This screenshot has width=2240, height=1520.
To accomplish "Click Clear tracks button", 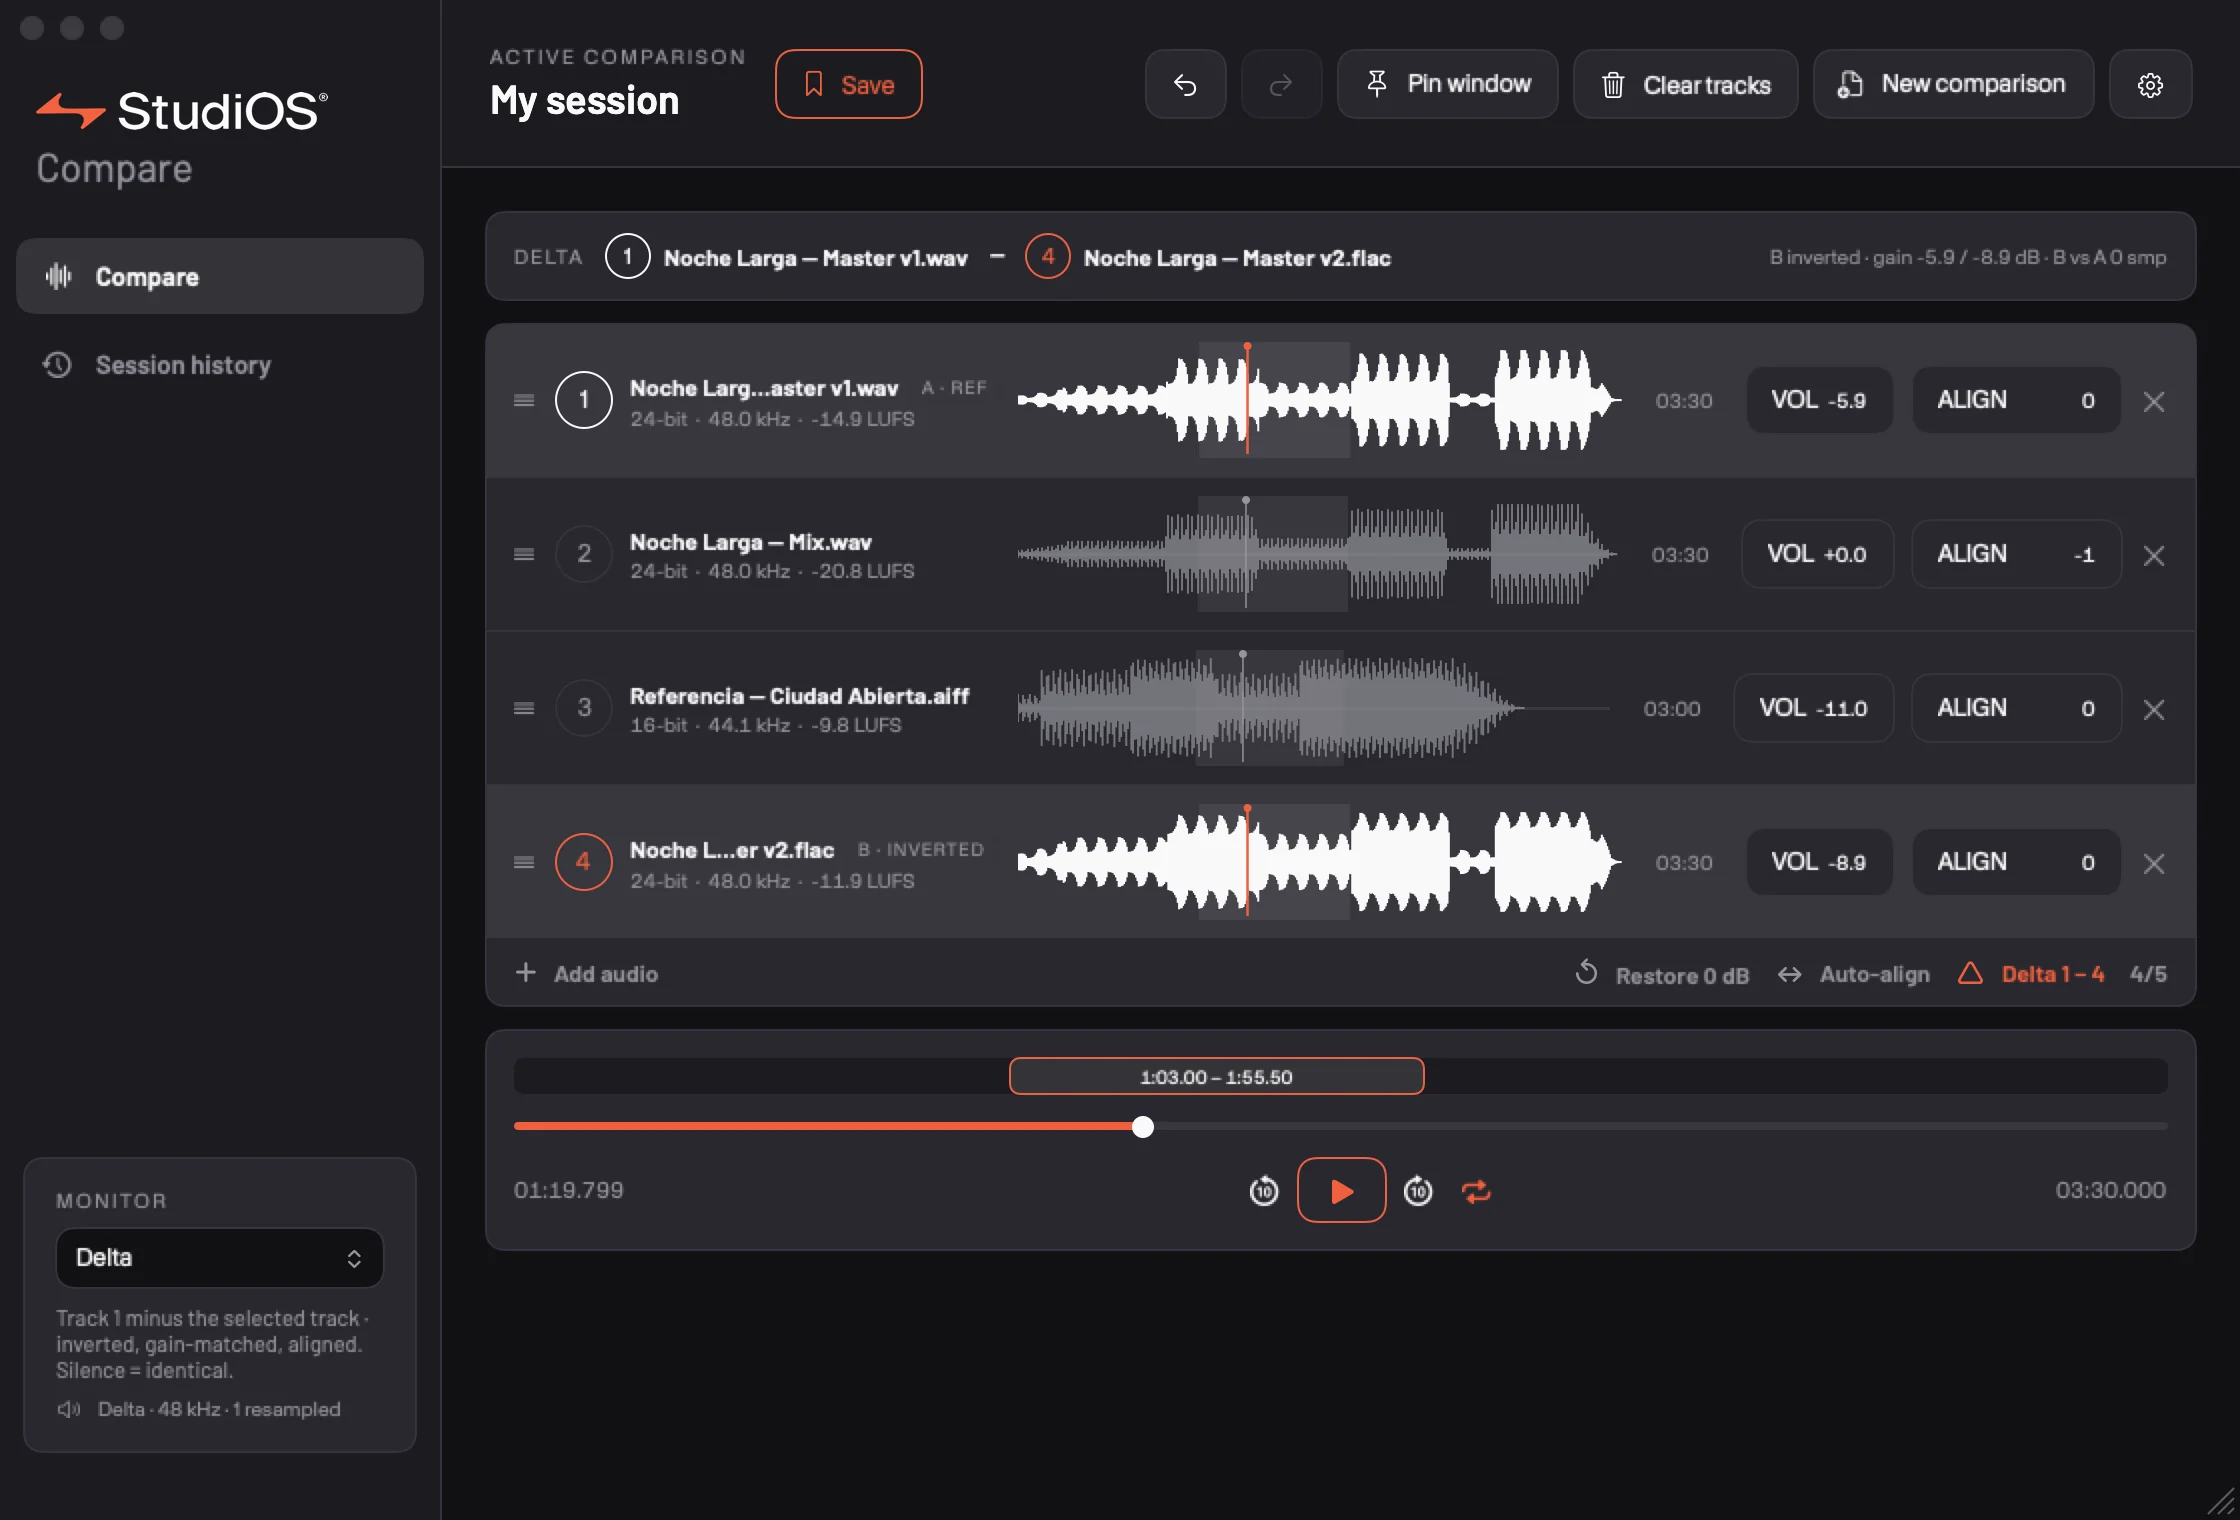I will 1685,85.
